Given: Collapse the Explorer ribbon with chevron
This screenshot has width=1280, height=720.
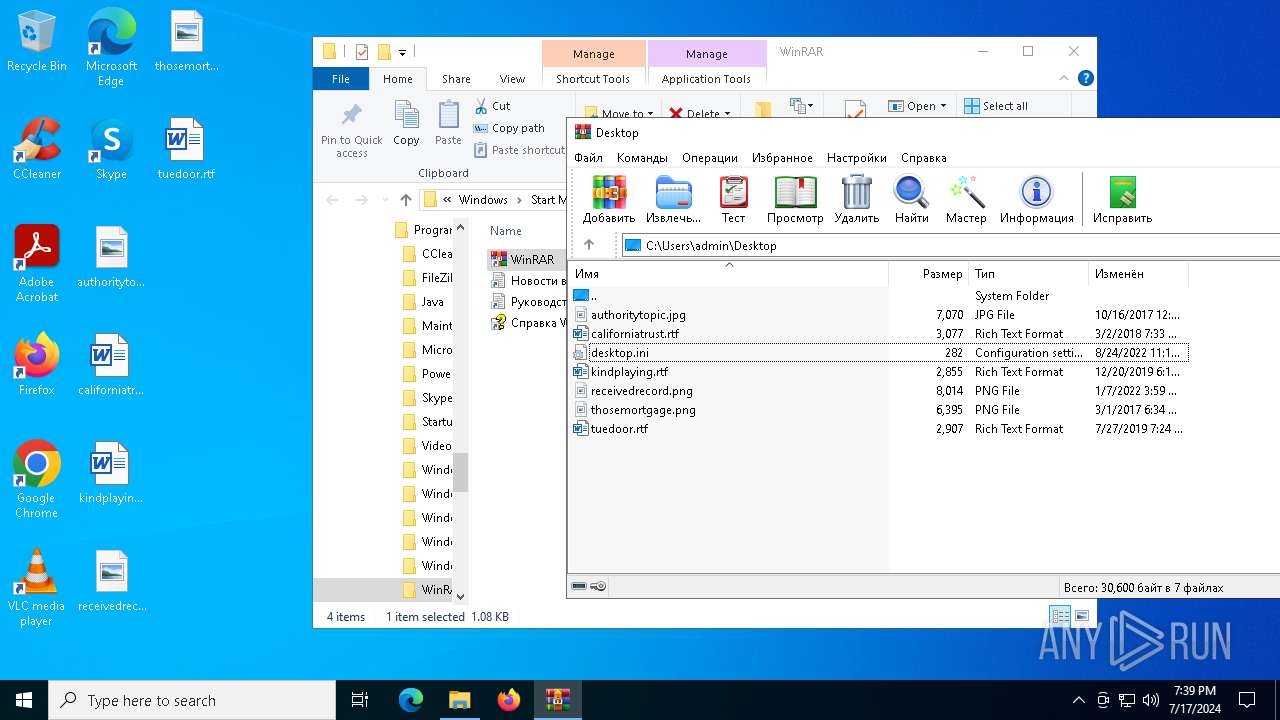Looking at the screenshot, I should pyautogui.click(x=1063, y=78).
